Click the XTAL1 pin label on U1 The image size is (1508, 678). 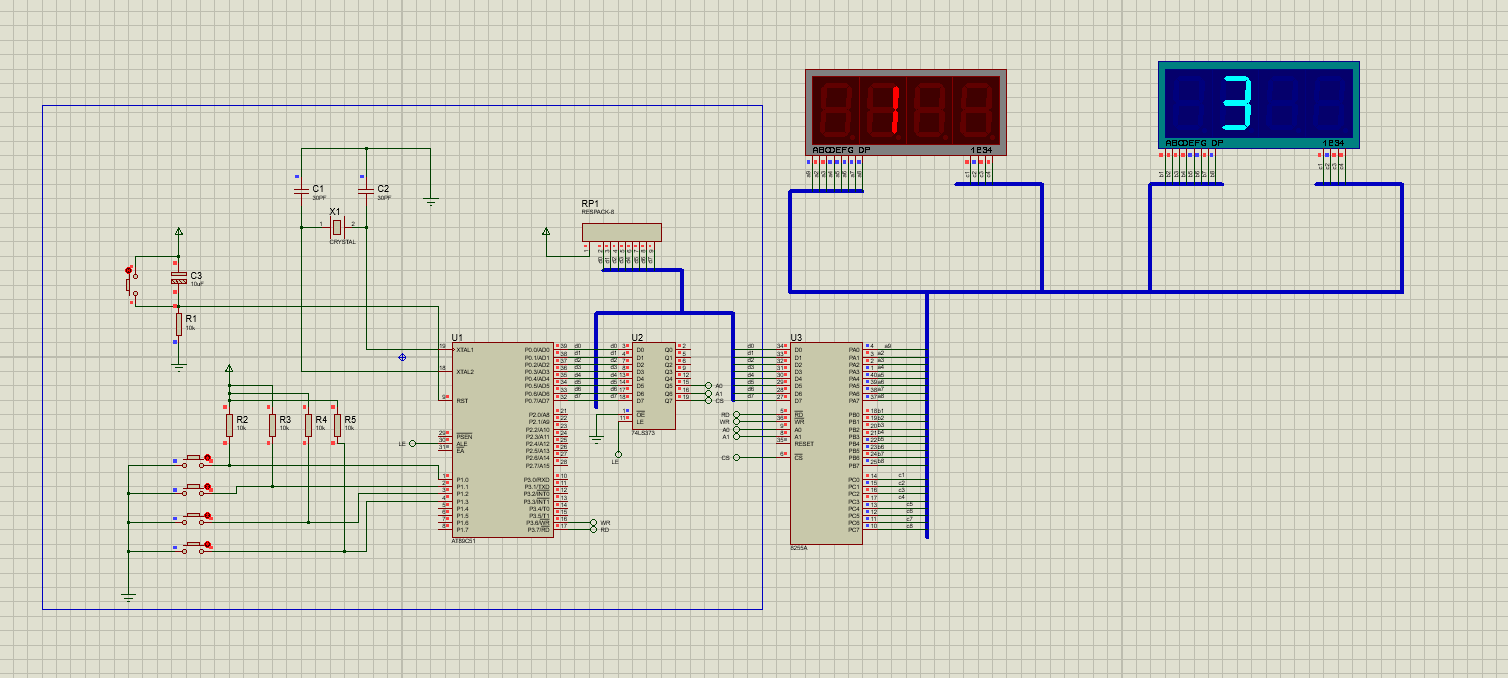click(465, 350)
